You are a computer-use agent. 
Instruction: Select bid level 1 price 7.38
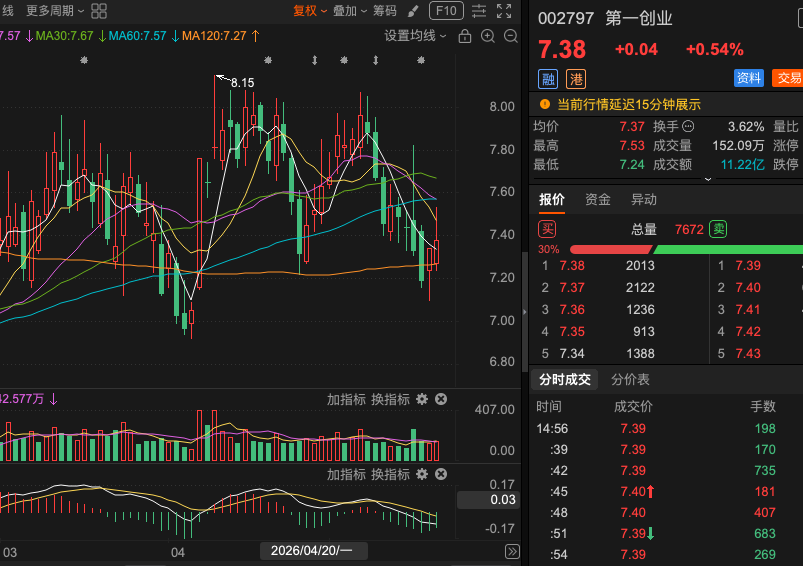tap(572, 265)
